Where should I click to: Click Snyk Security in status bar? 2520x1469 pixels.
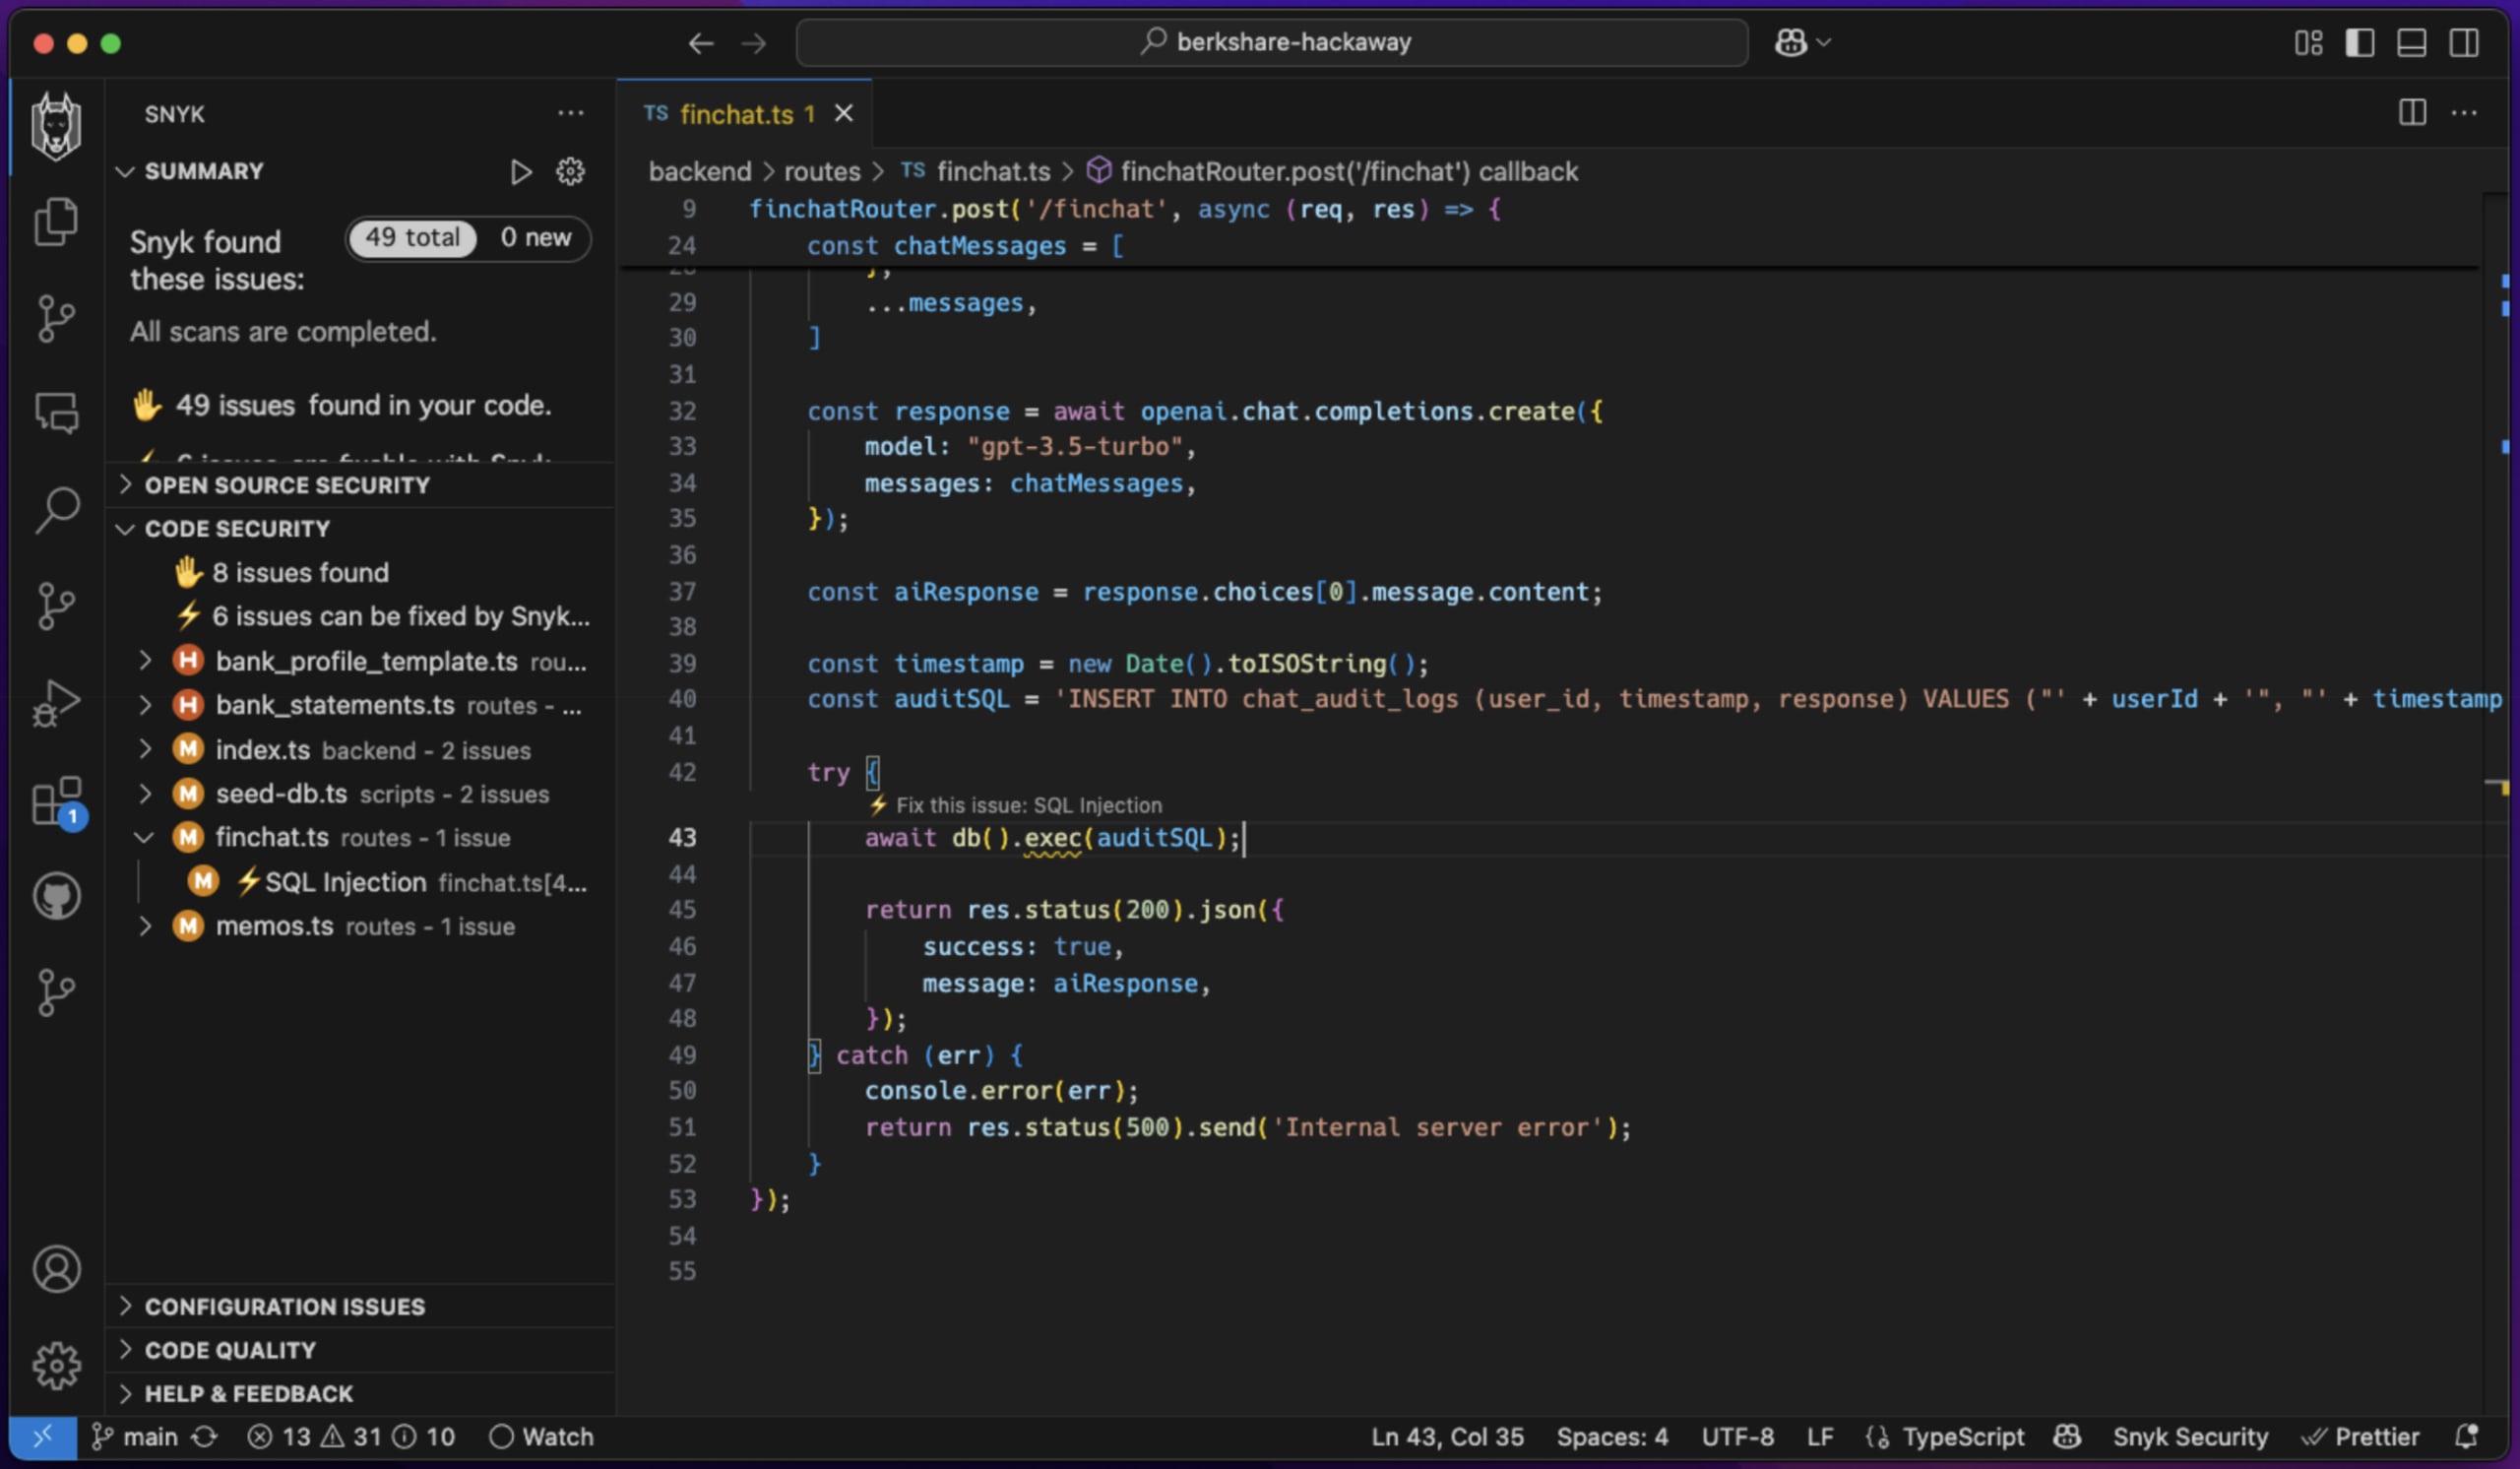tap(2190, 1437)
